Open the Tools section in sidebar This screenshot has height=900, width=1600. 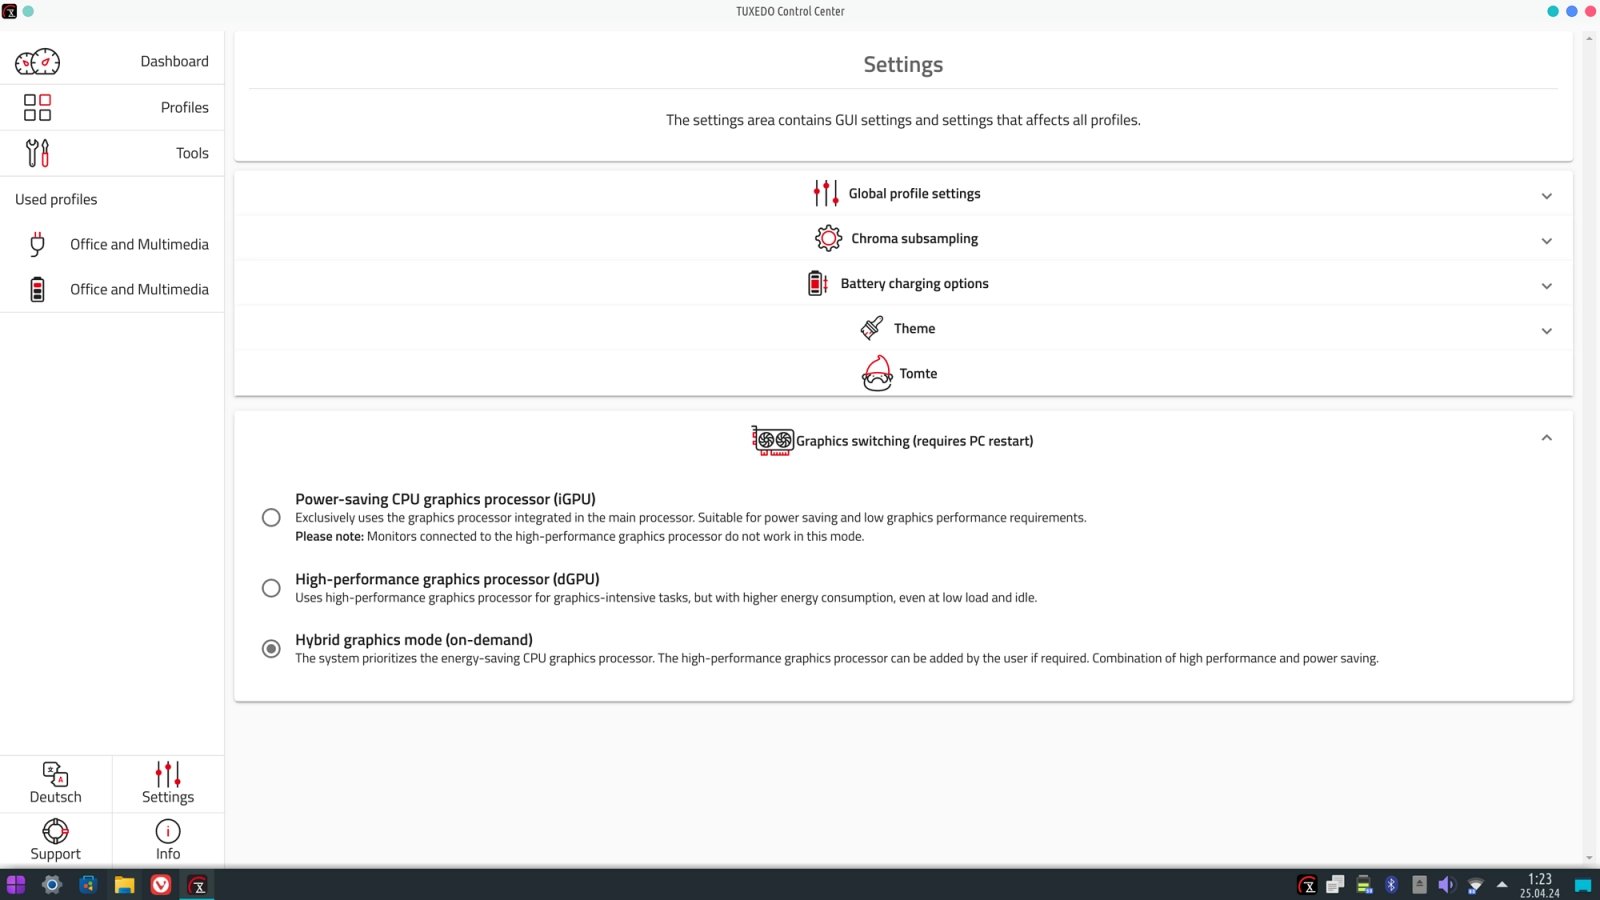112,153
